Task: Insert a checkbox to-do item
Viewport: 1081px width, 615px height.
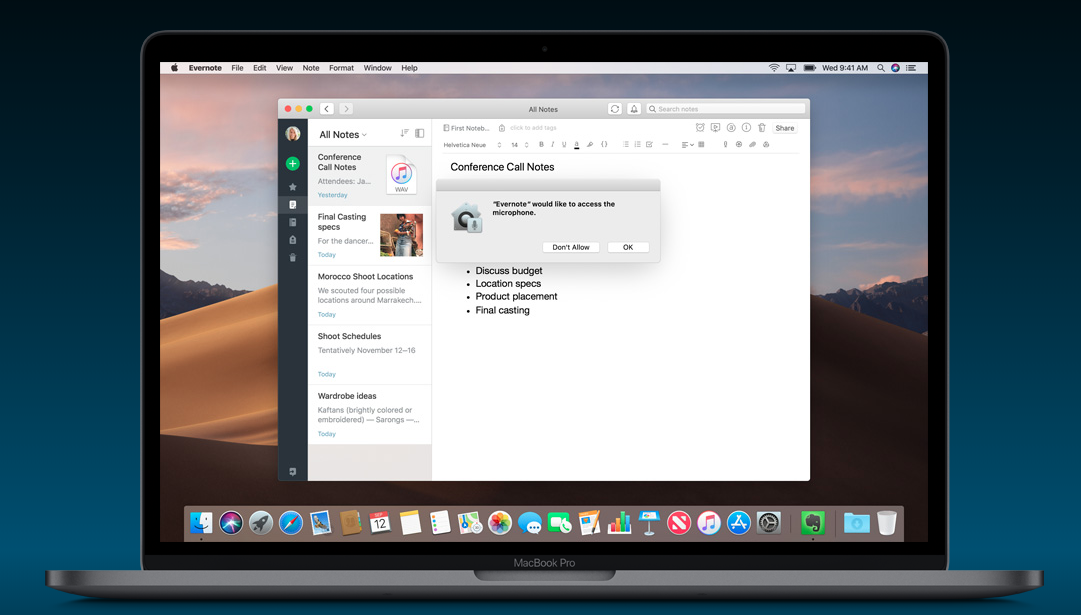Action: coord(649,145)
